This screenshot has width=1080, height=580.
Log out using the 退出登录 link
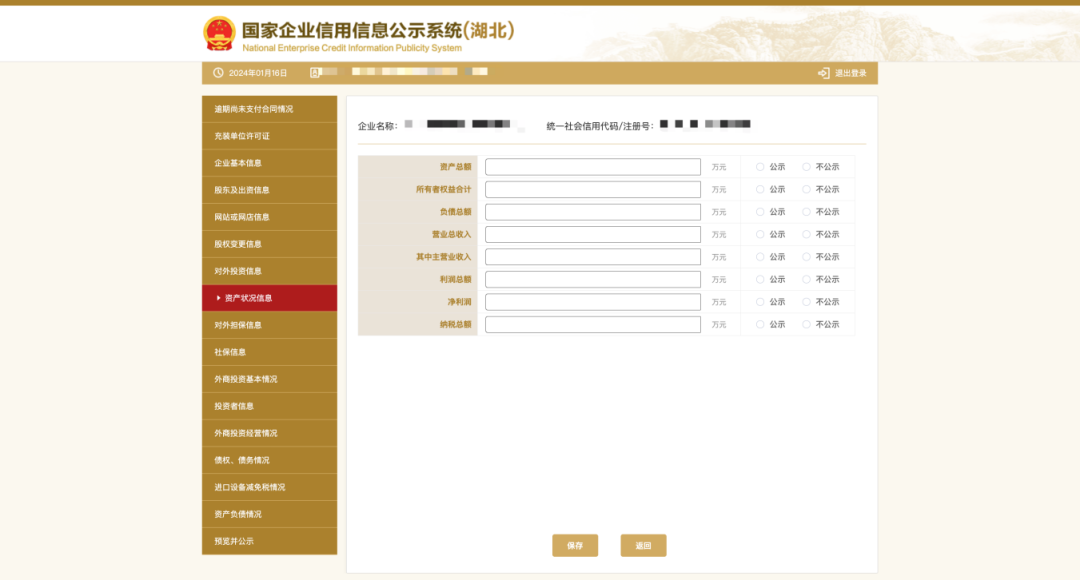point(842,73)
